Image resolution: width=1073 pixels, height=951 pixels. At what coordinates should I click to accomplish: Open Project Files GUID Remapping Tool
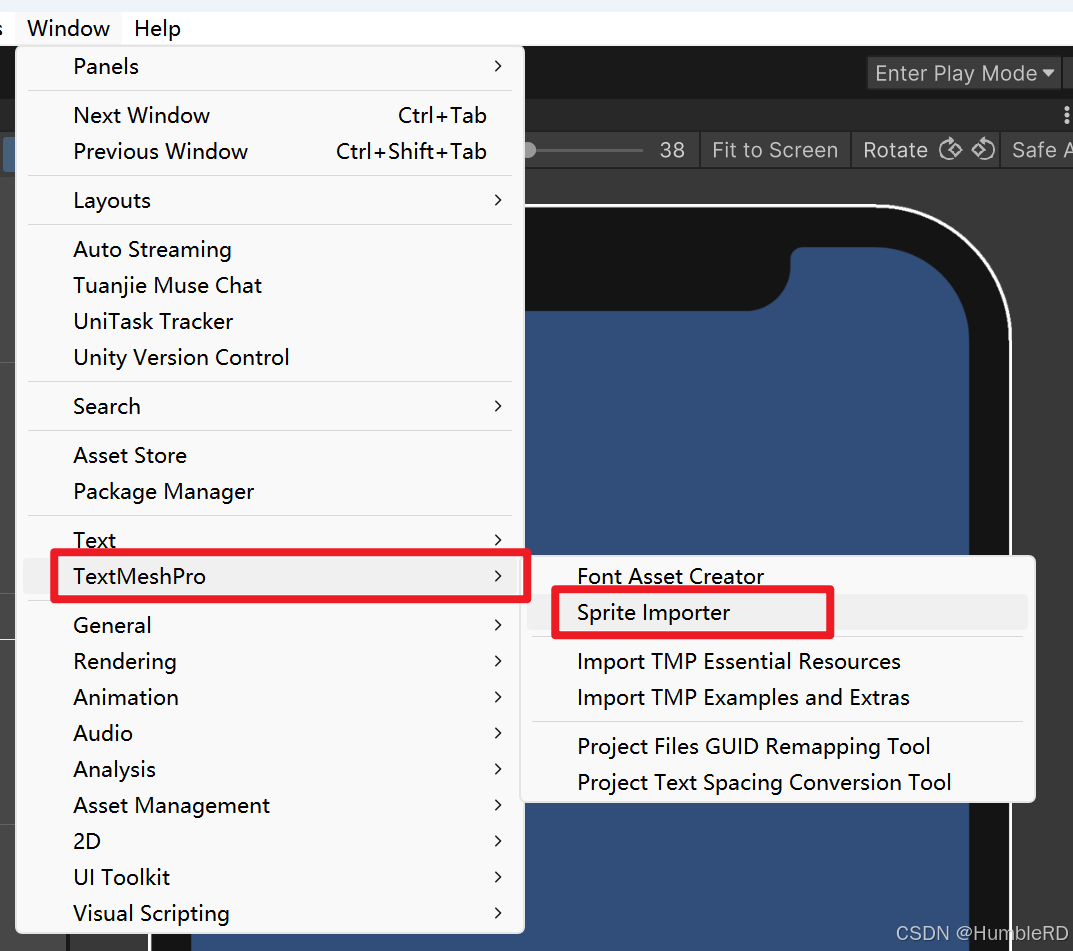pos(778,746)
